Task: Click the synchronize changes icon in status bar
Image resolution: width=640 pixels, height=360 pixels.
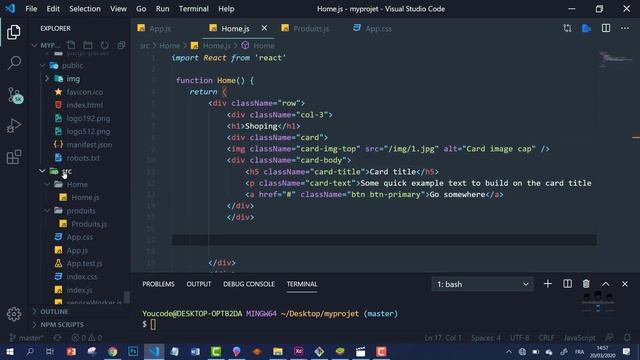Action: 58,338
